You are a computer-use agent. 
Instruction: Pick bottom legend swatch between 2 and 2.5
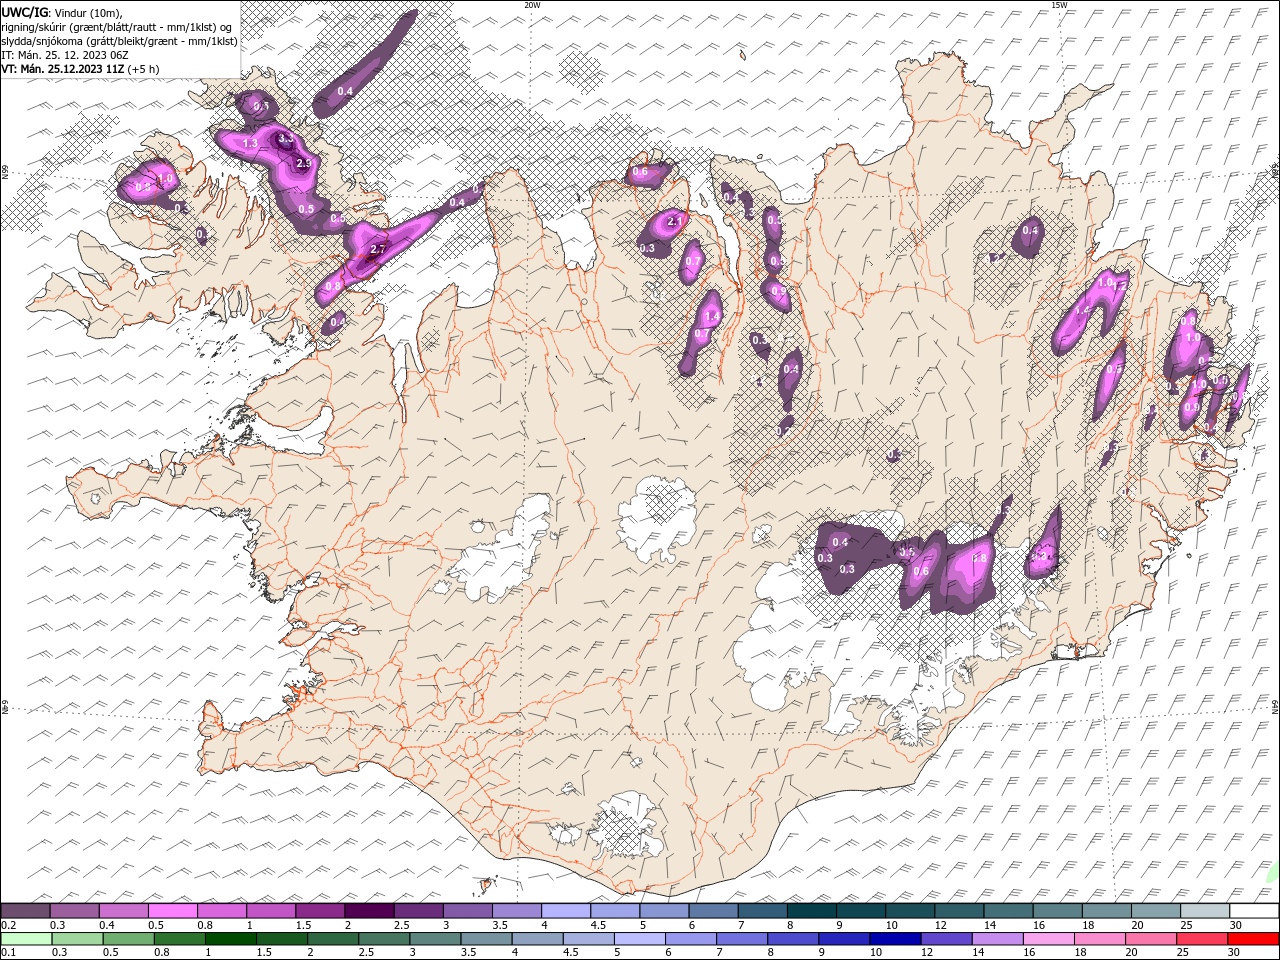click(x=333, y=939)
